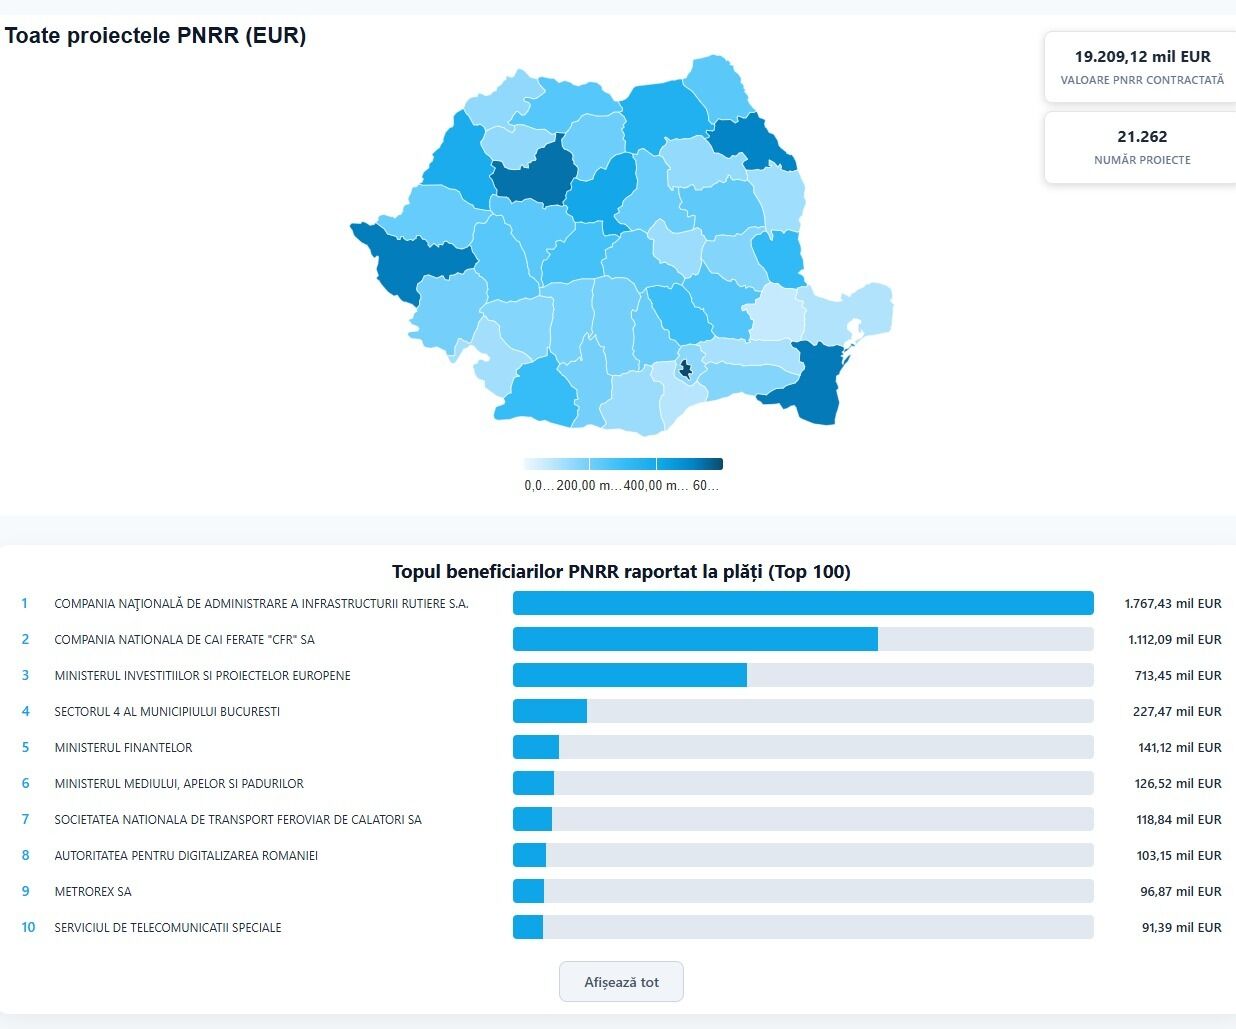The width and height of the screenshot is (1236, 1029).
Task: Click the infrastructurii rutiere company progress bar
Action: coord(802,603)
